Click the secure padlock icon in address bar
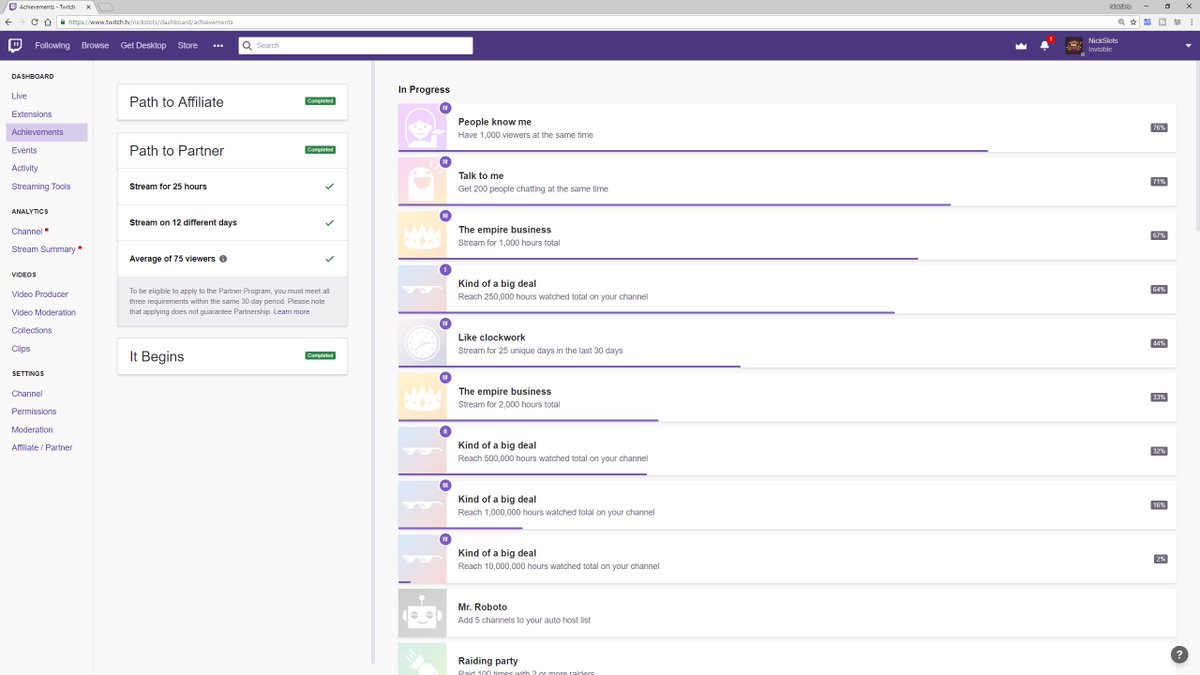 [62, 21]
